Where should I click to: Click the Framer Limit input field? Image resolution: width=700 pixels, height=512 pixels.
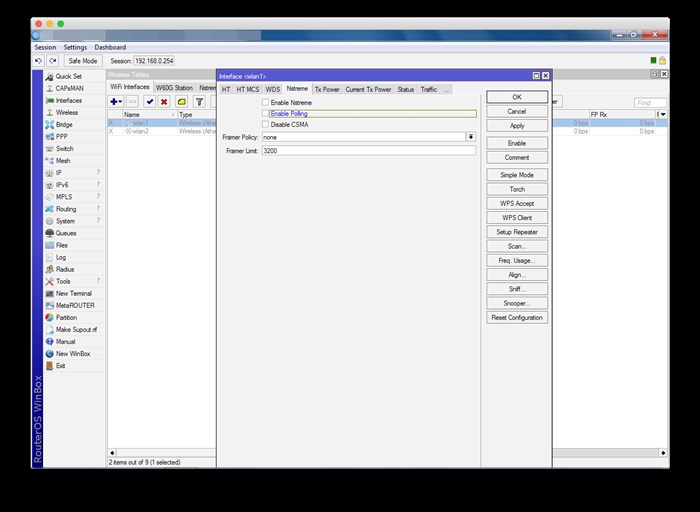[369, 151]
